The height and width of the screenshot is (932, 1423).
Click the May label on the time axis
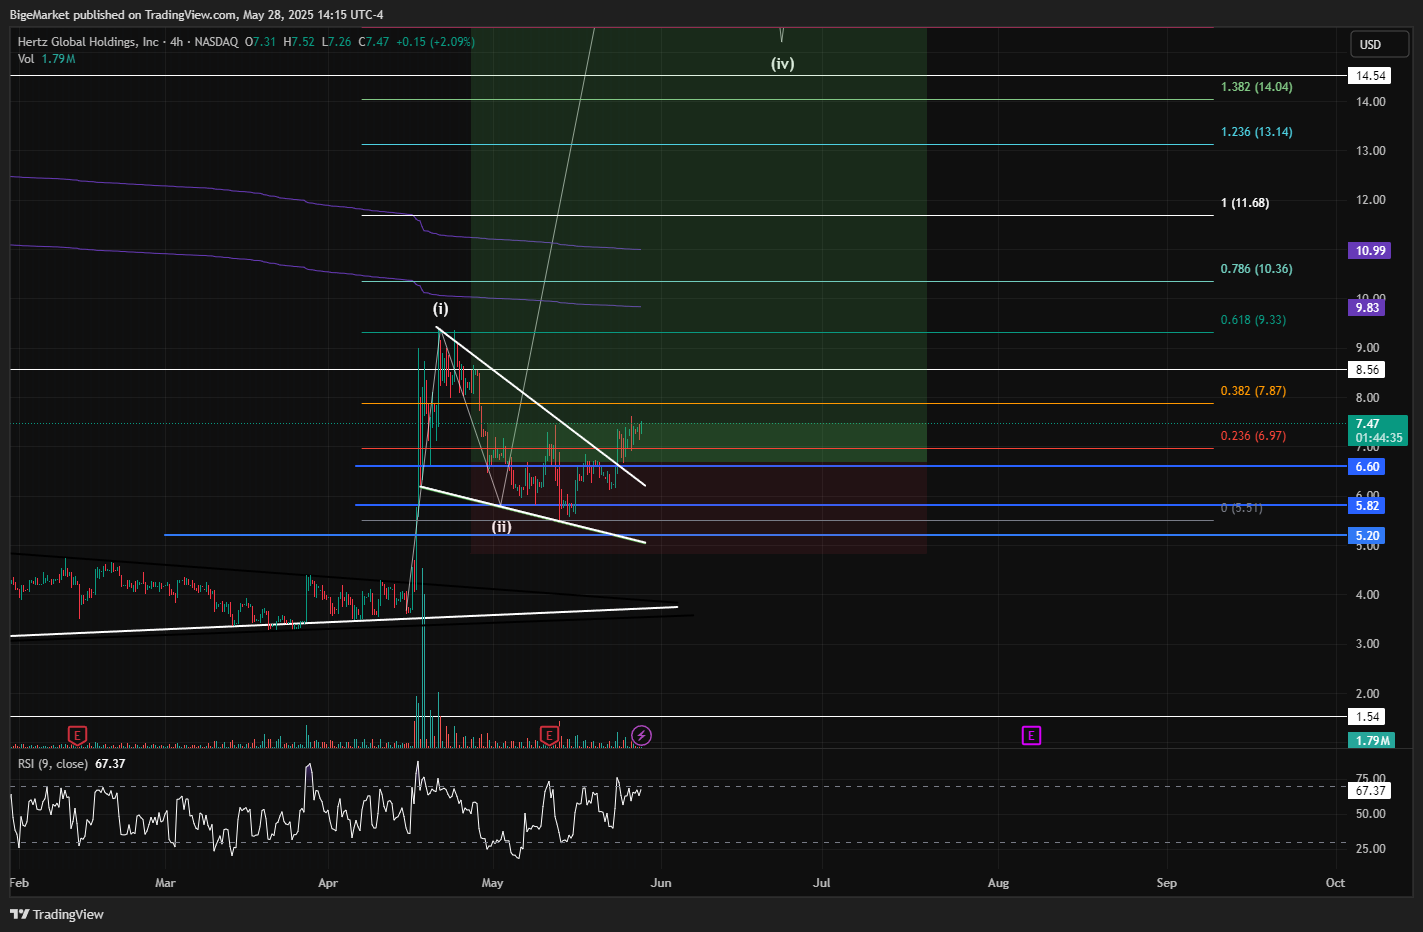[492, 883]
